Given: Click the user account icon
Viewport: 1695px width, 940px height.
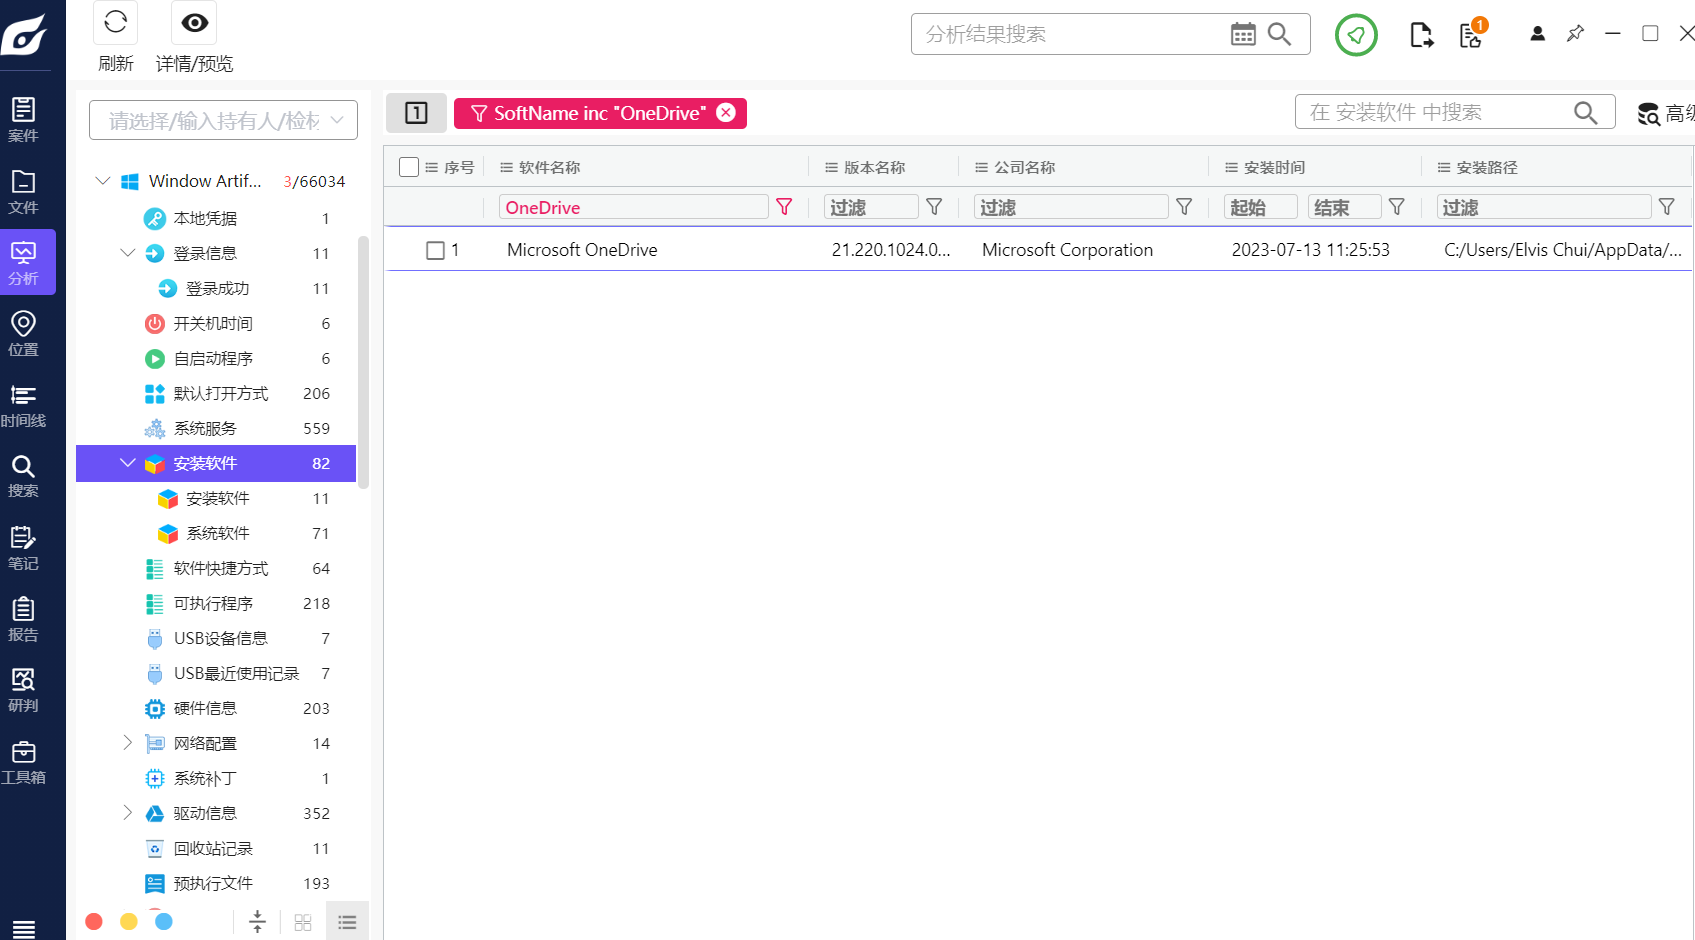Looking at the screenshot, I should point(1538,34).
